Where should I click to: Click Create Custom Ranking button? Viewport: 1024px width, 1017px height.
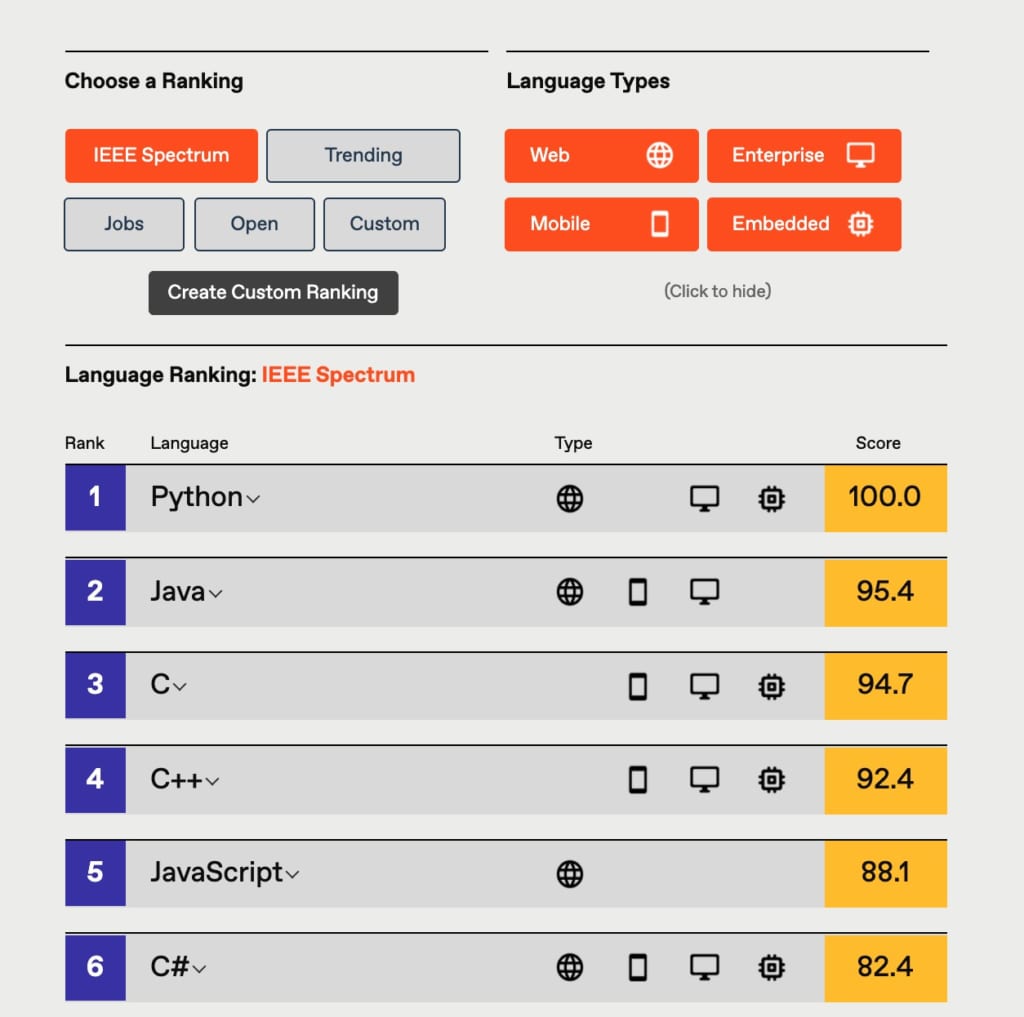273,293
